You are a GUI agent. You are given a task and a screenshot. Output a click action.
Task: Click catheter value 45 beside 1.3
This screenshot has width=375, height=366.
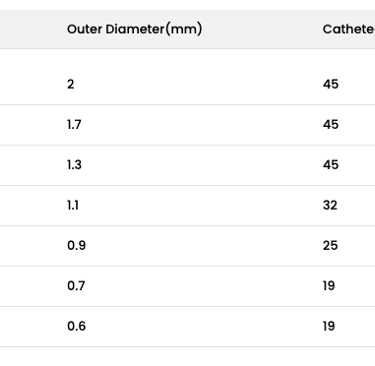pos(331,165)
